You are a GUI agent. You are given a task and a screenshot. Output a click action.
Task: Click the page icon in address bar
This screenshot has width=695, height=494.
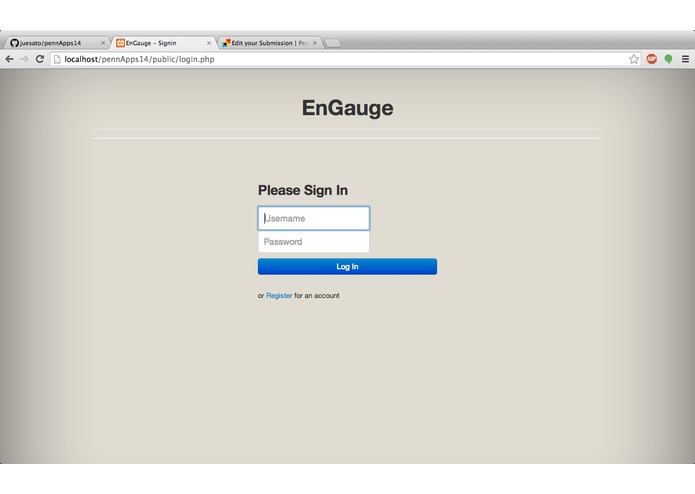coord(57,59)
